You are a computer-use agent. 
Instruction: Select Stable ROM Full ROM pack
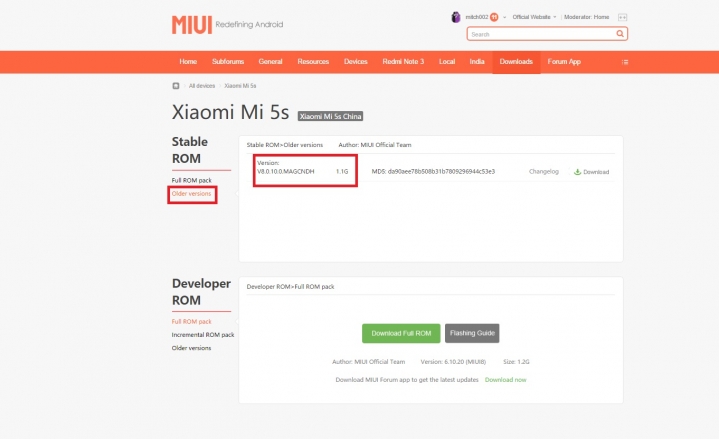[x=192, y=180]
